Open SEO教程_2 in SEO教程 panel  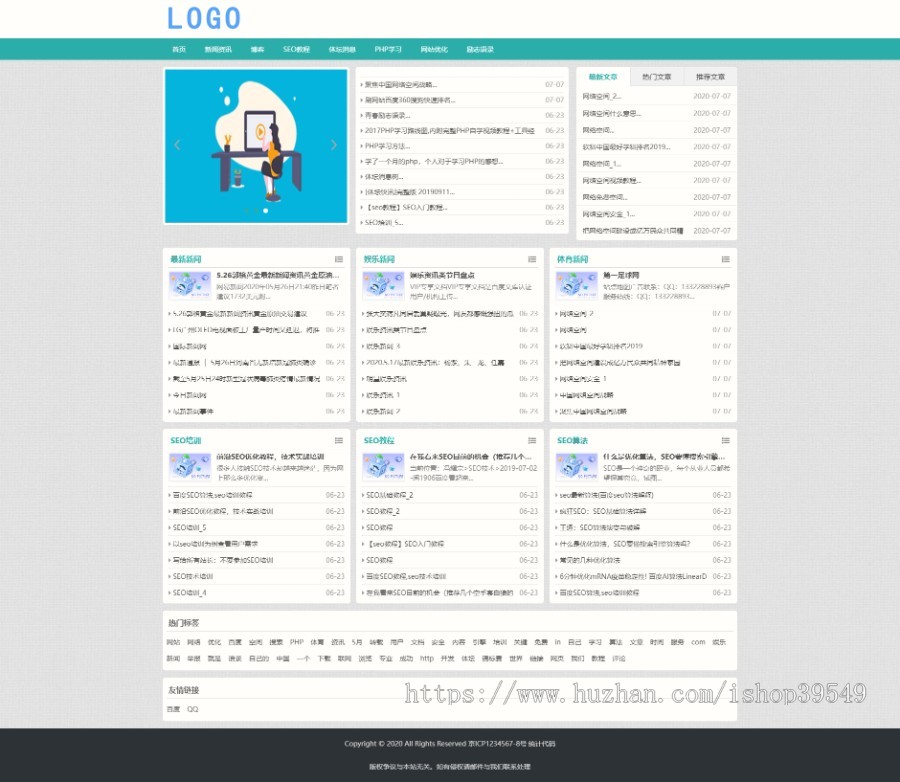(383, 511)
